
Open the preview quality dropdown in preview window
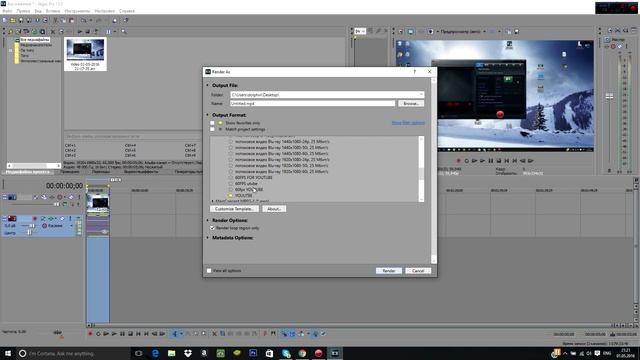(x=484, y=31)
